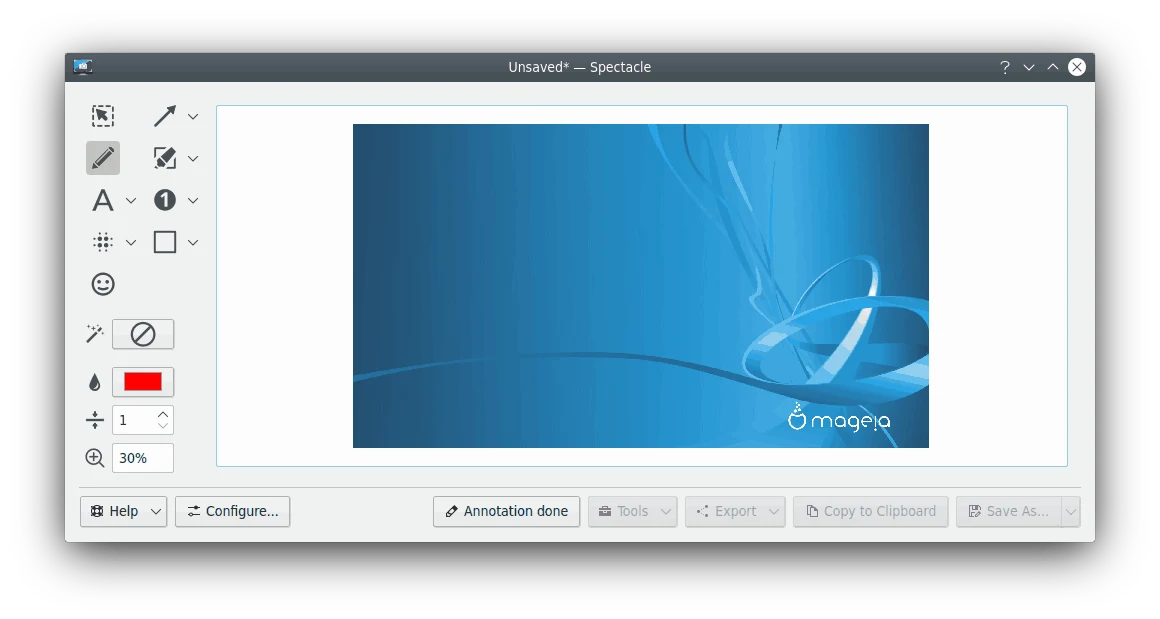Expand highlighter tool options arrow
Image resolution: width=1160 pixels, height=619 pixels.
tap(193, 158)
